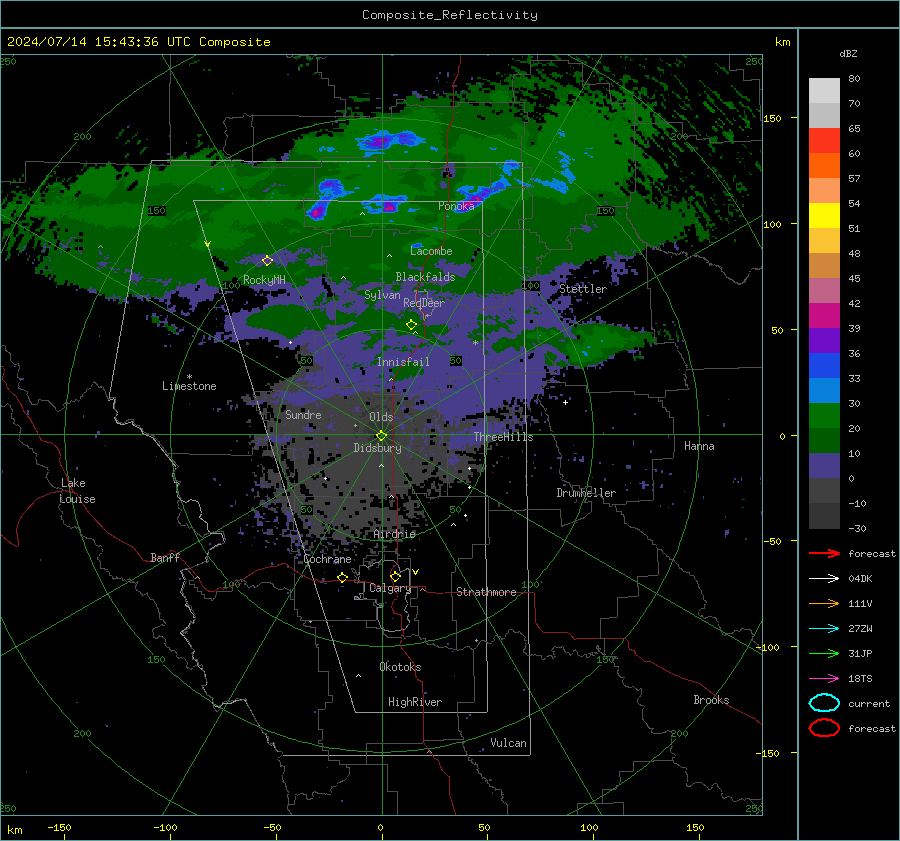This screenshot has width=900, height=841.
Task: Select the purple 10 dBZ color swatch
Action: point(824,465)
